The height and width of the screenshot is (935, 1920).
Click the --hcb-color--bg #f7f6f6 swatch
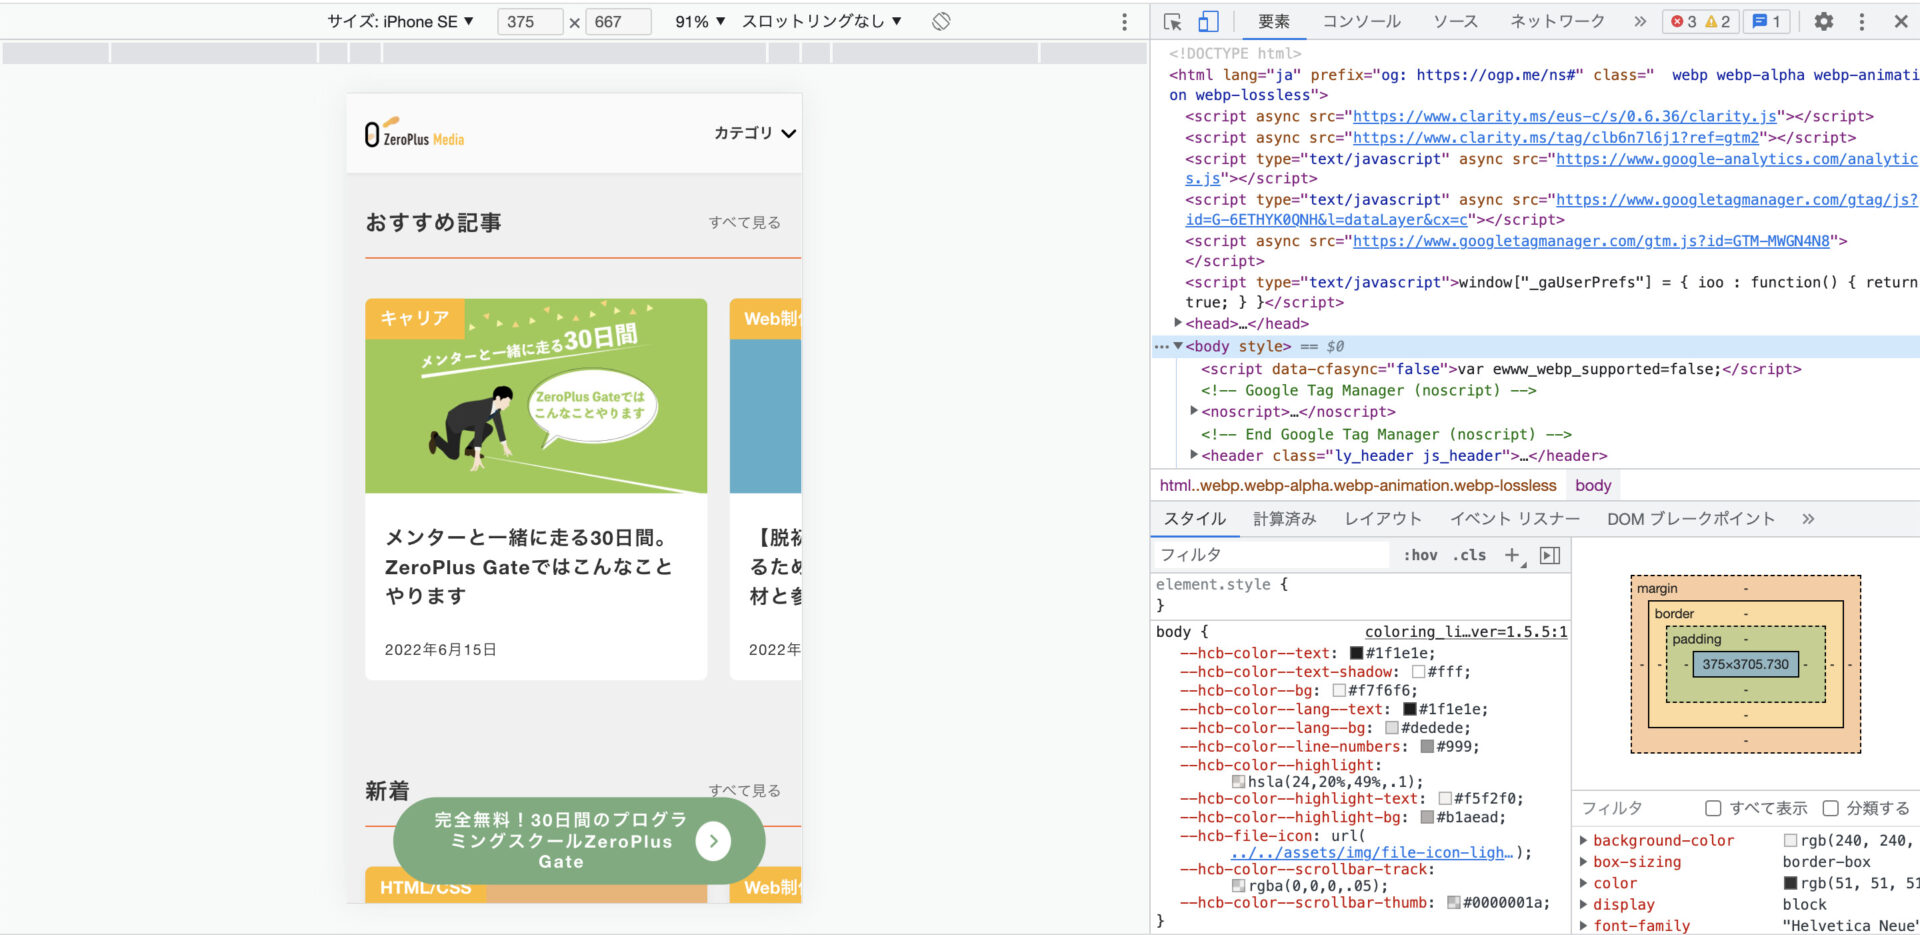[1339, 690]
